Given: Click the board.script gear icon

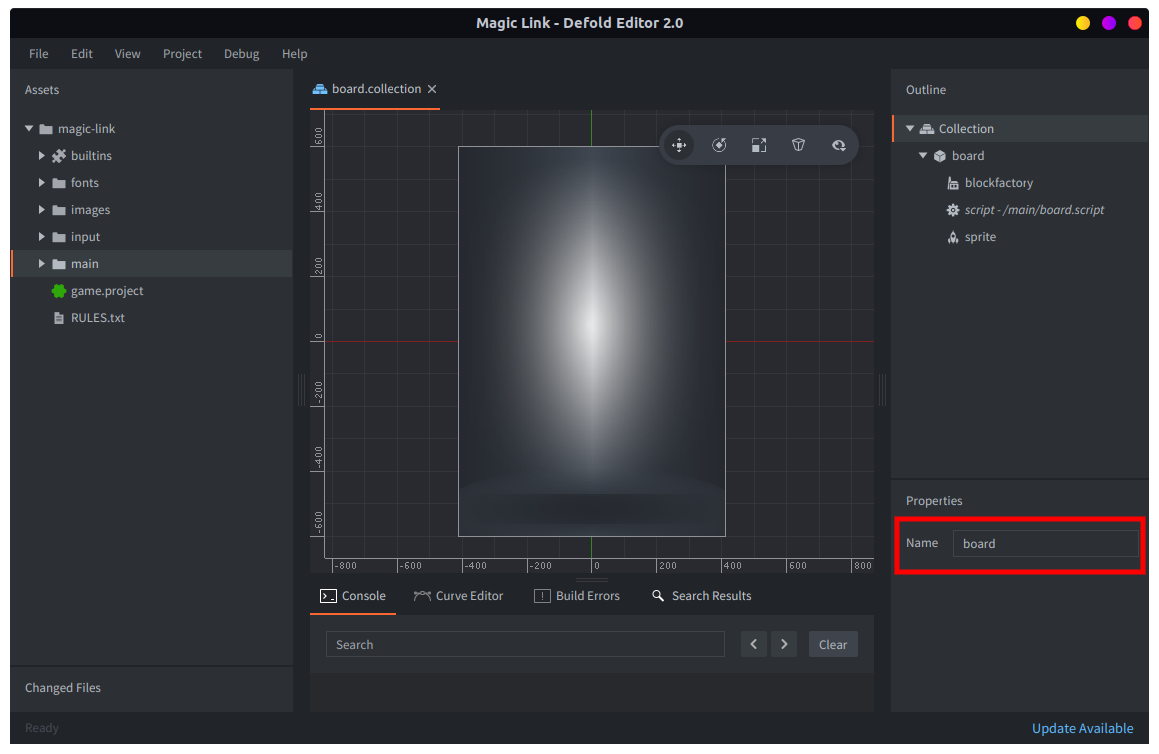Looking at the screenshot, I should coord(953,210).
